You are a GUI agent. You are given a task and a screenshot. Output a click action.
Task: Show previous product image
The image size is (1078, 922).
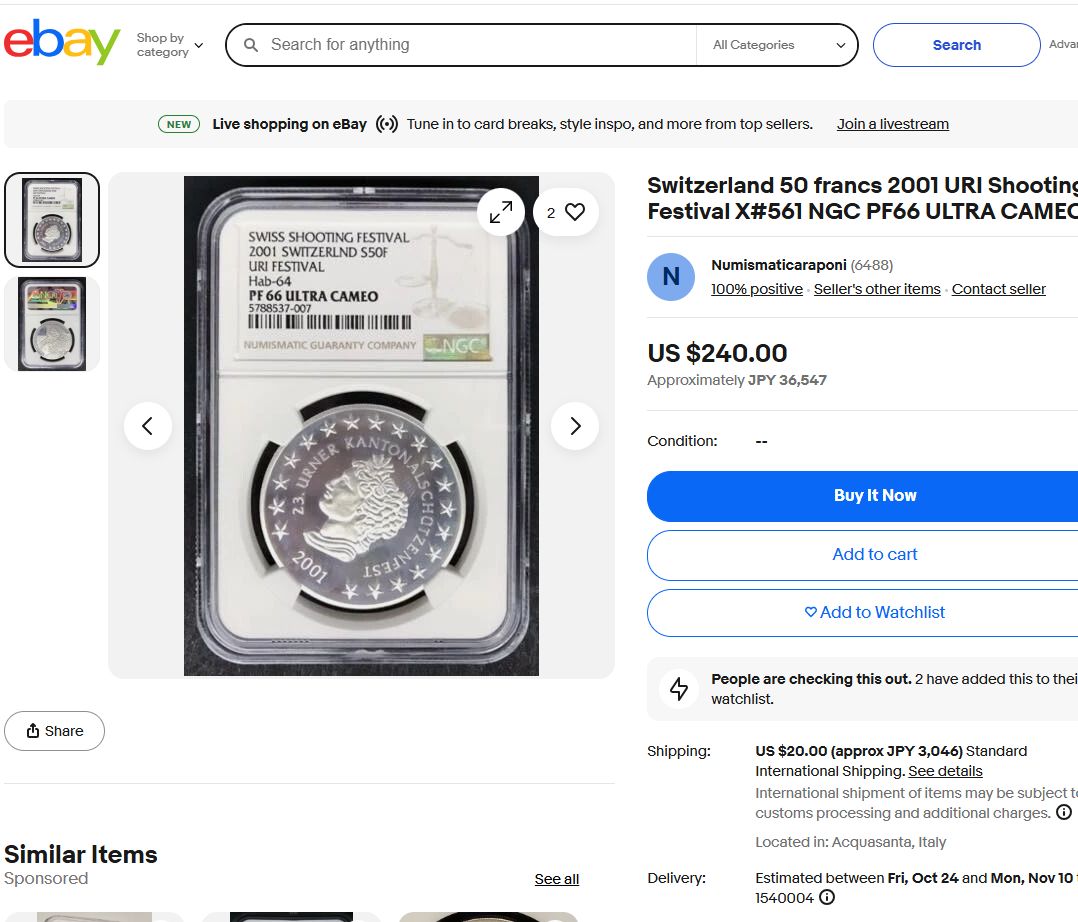[148, 426]
